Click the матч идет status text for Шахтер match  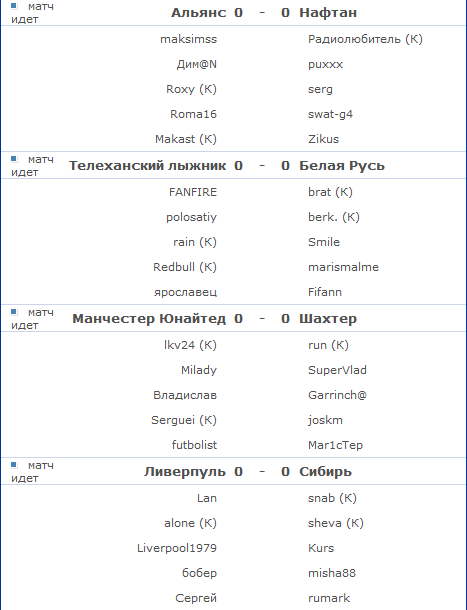tap(32, 319)
